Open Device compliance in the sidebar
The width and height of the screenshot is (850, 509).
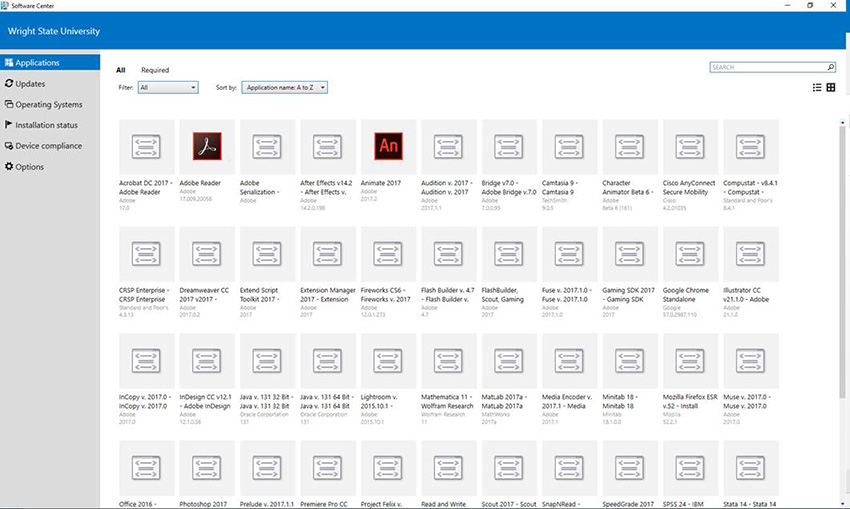50,146
